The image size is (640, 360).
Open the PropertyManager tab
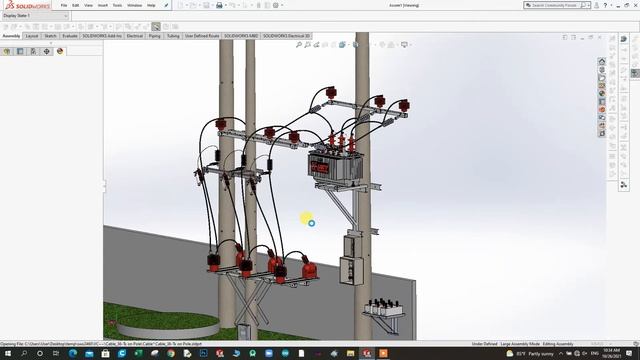pyautogui.click(x=20, y=51)
